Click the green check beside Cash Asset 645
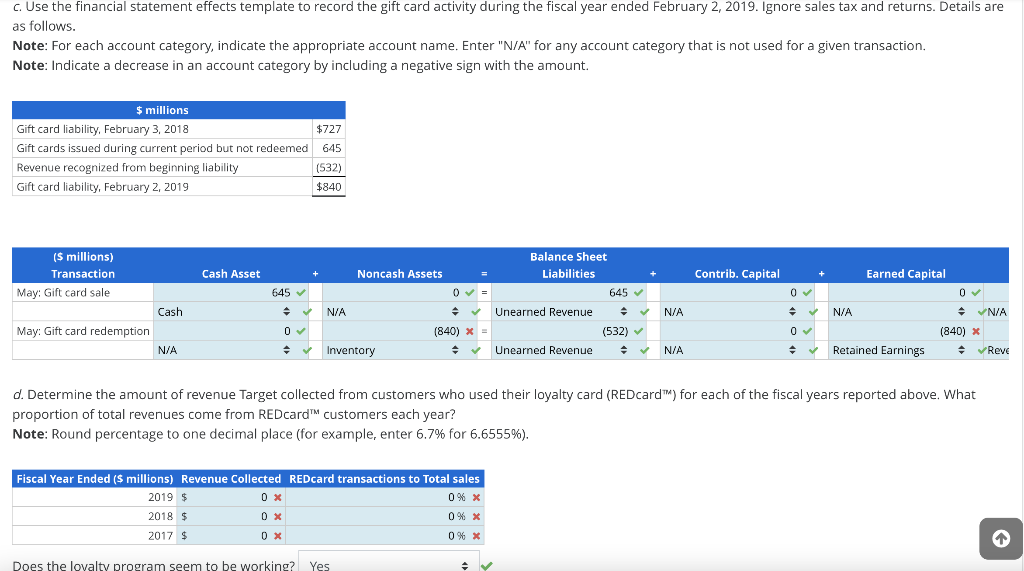The width and height of the screenshot is (1024, 571). click(301, 293)
